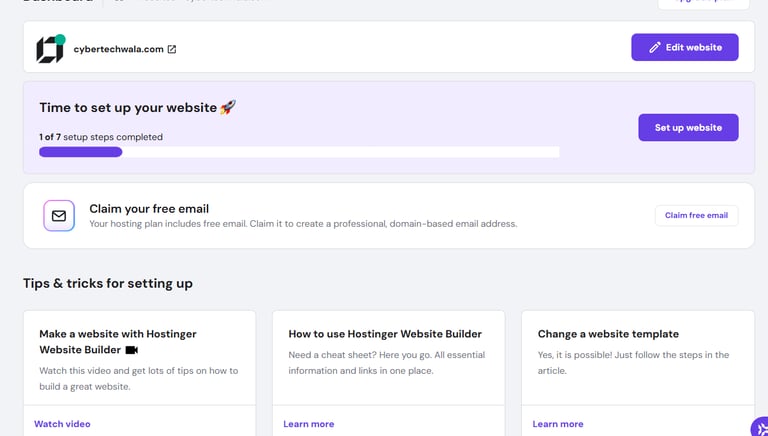Click the cybertechwala.com domain name
This screenshot has width=768, height=436.
point(118,49)
